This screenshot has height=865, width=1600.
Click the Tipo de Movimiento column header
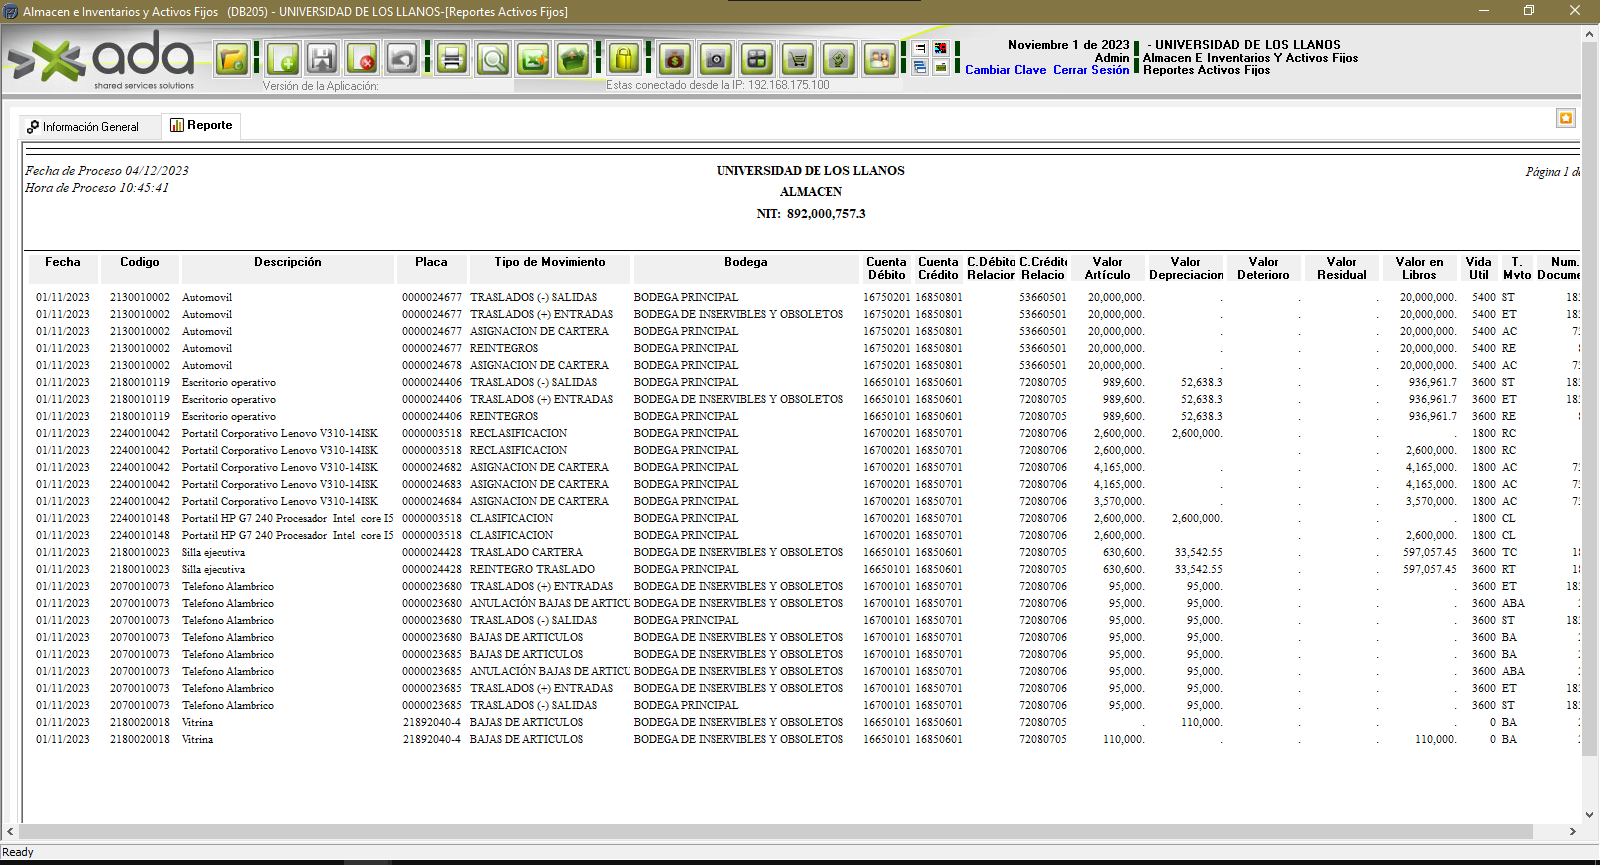click(549, 262)
